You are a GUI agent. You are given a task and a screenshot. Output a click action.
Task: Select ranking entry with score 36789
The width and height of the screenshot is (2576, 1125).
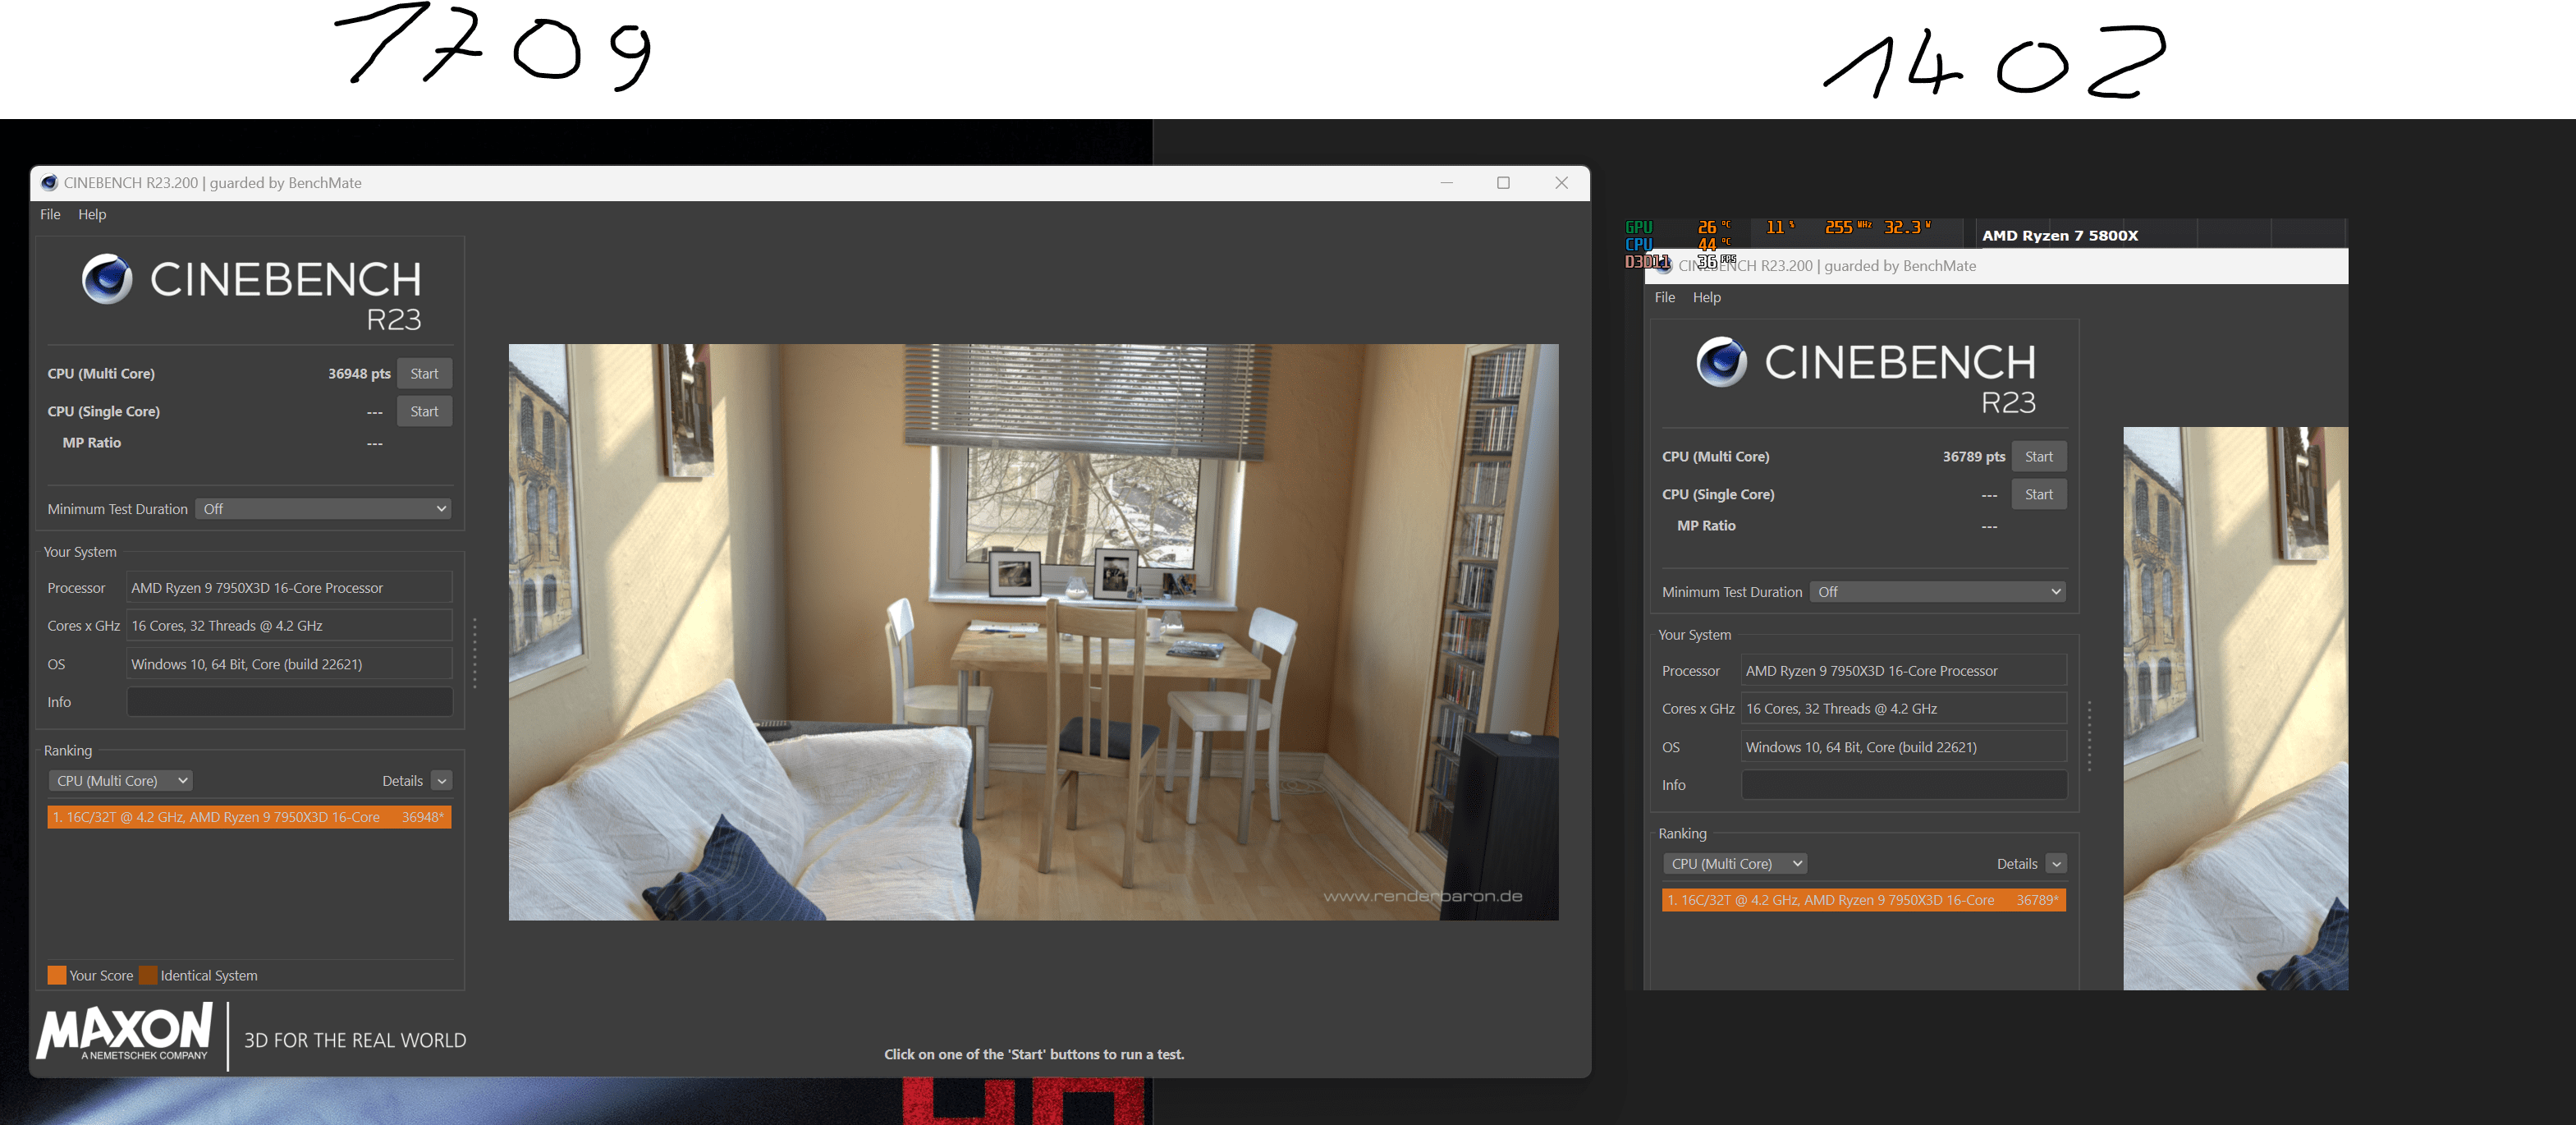[1863, 900]
